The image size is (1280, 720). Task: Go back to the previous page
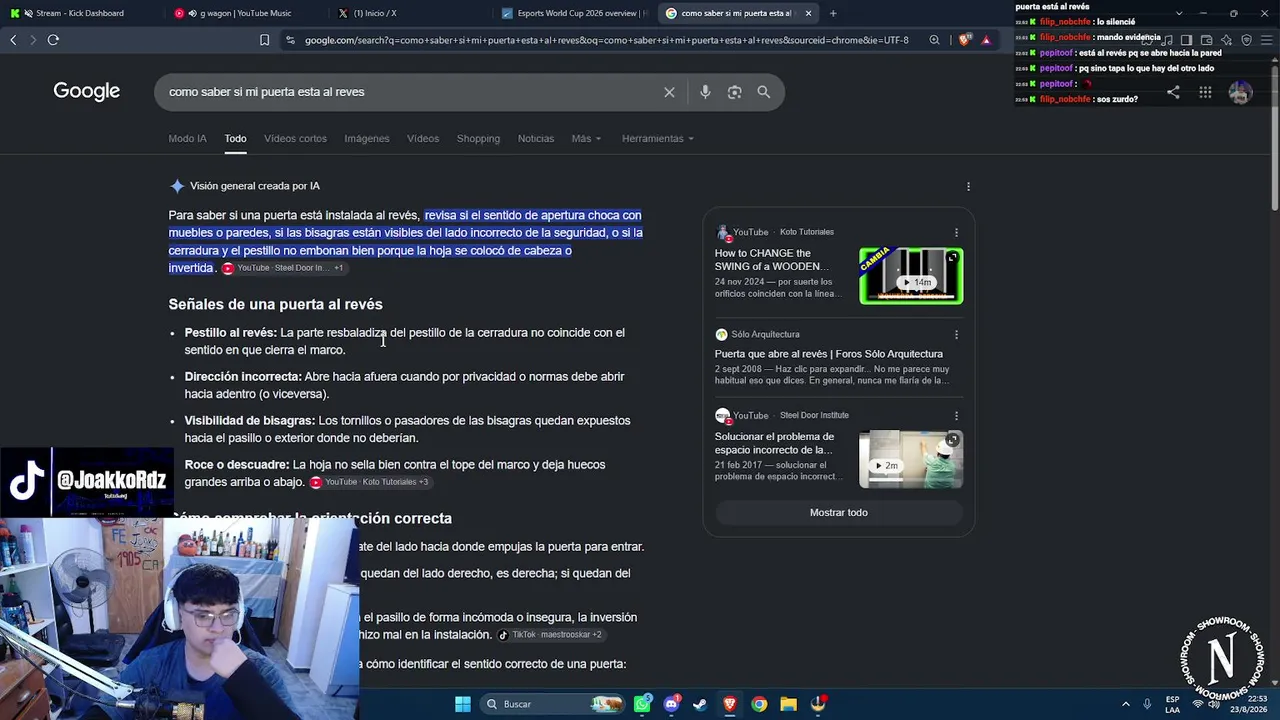click(x=13, y=40)
